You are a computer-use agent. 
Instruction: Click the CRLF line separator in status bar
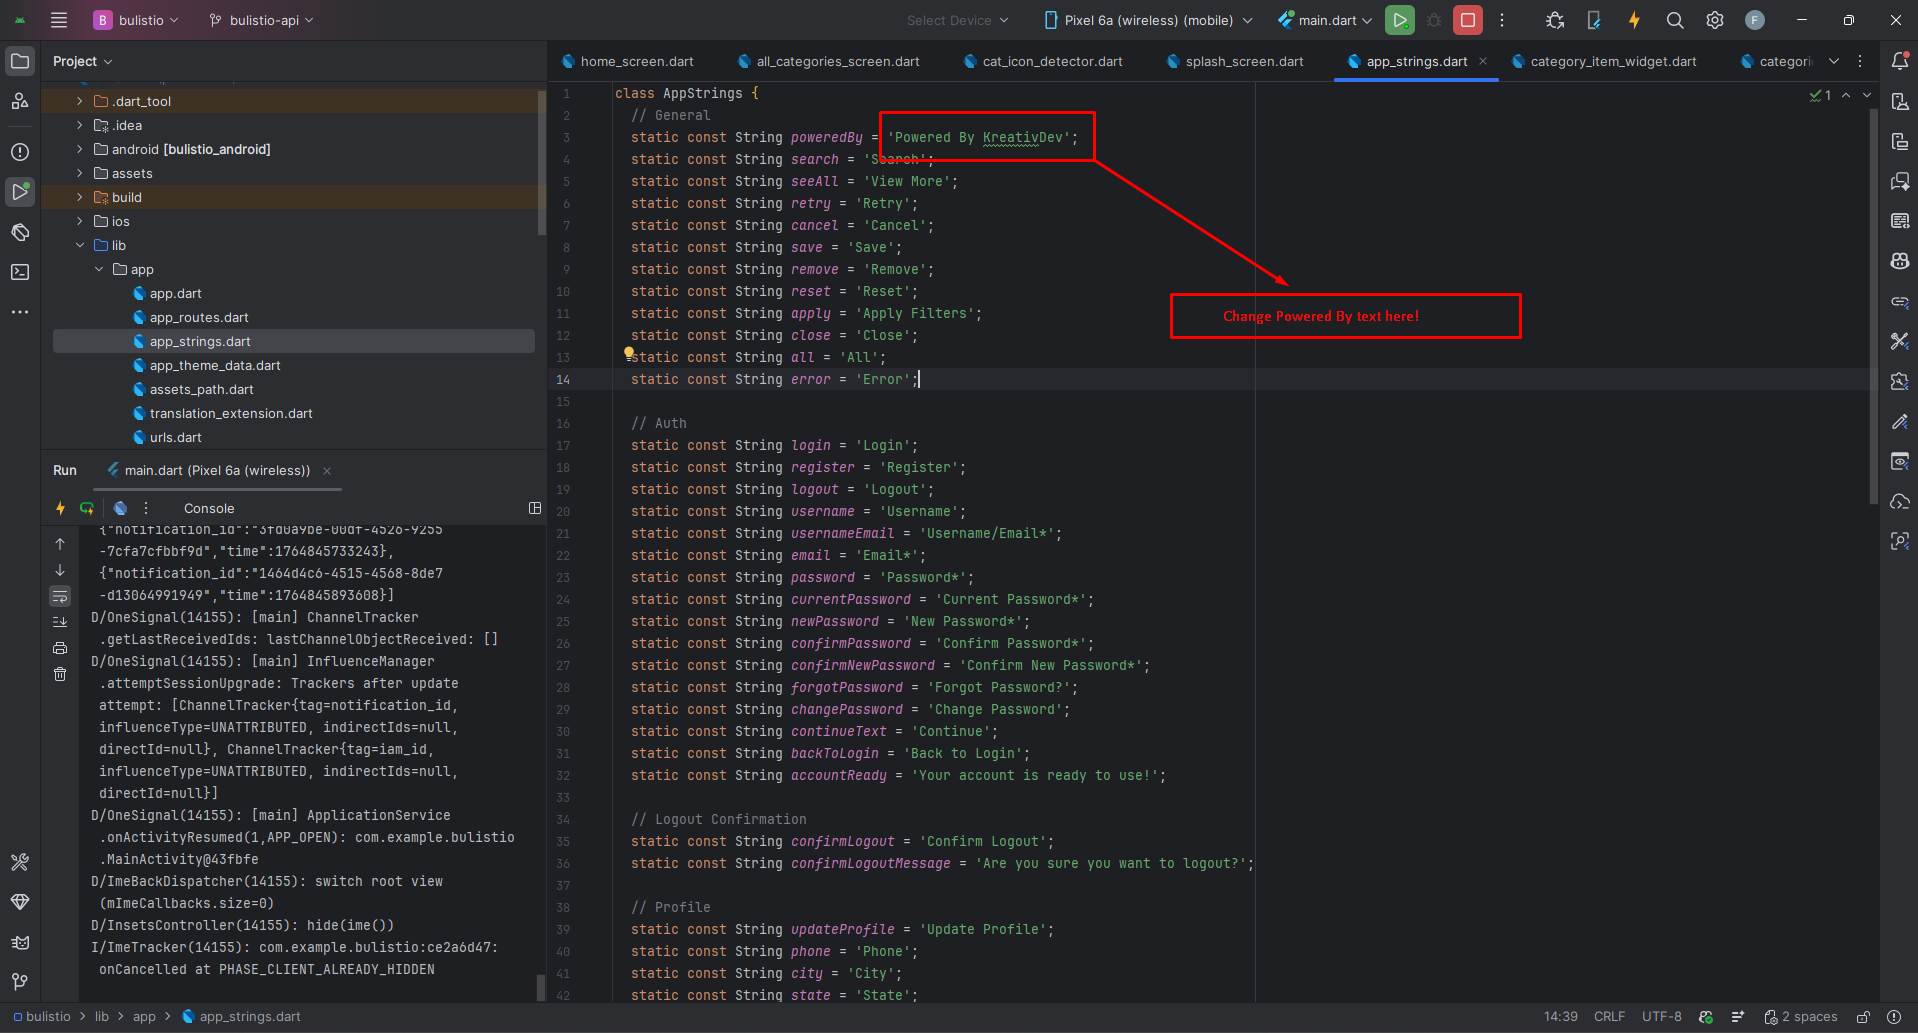coord(1609,1016)
